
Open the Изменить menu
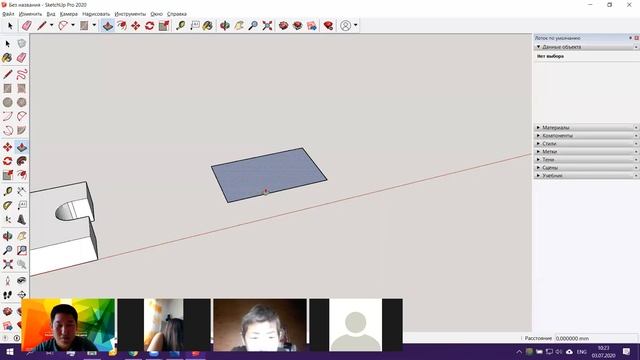(x=30, y=14)
